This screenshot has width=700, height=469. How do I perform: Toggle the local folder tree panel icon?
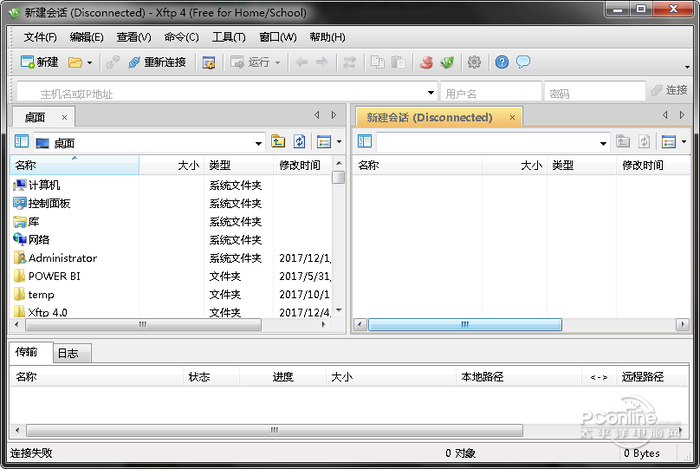[21, 142]
